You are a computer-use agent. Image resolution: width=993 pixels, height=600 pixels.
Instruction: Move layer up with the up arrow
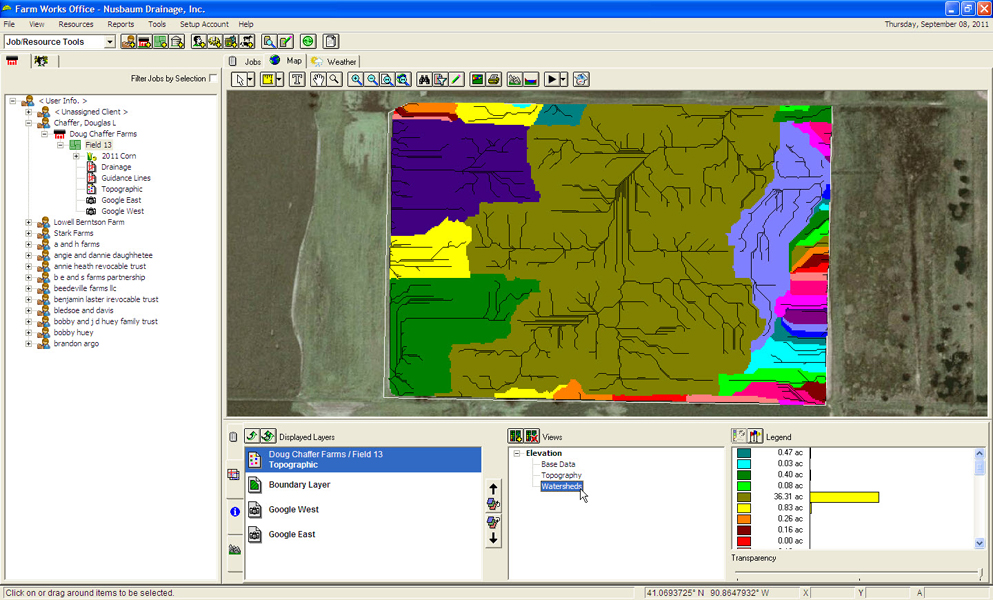pos(493,488)
